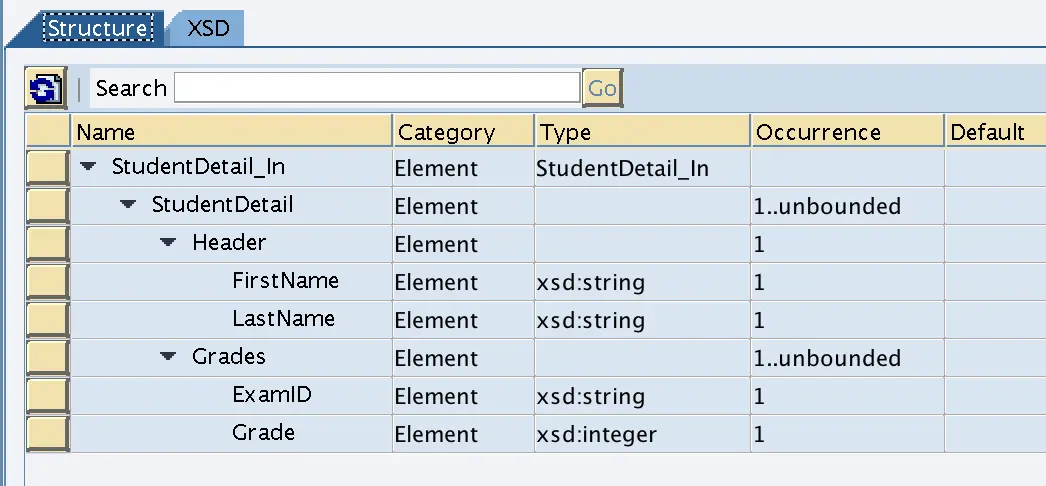Click the refresh icon beside Search
This screenshot has height=486, width=1046.
45,88
